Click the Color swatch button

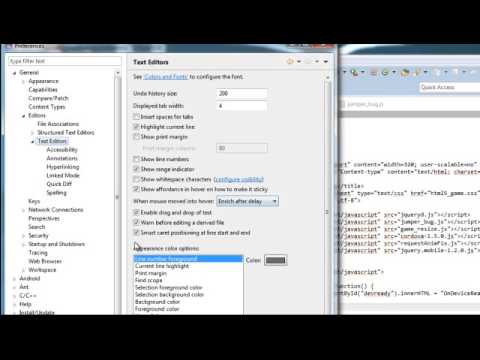pyautogui.click(x=276, y=260)
